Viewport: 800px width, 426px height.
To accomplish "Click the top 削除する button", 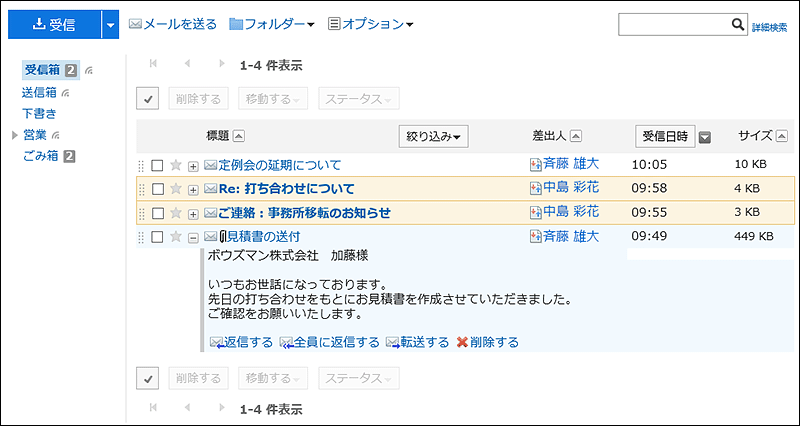I will pos(198,98).
